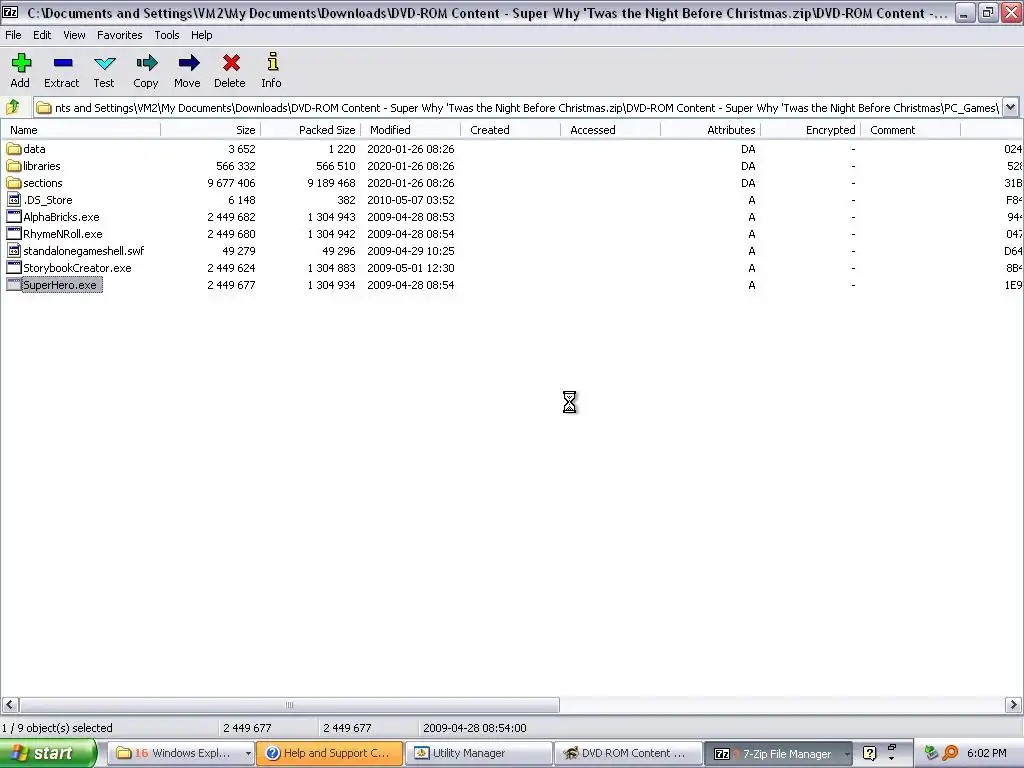
Task: Switch to Utility Manager taskbar button
Action: tap(479, 754)
